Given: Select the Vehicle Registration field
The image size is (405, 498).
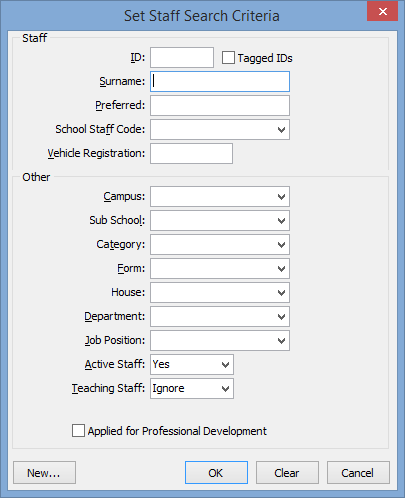Looking at the screenshot, I should point(191,153).
